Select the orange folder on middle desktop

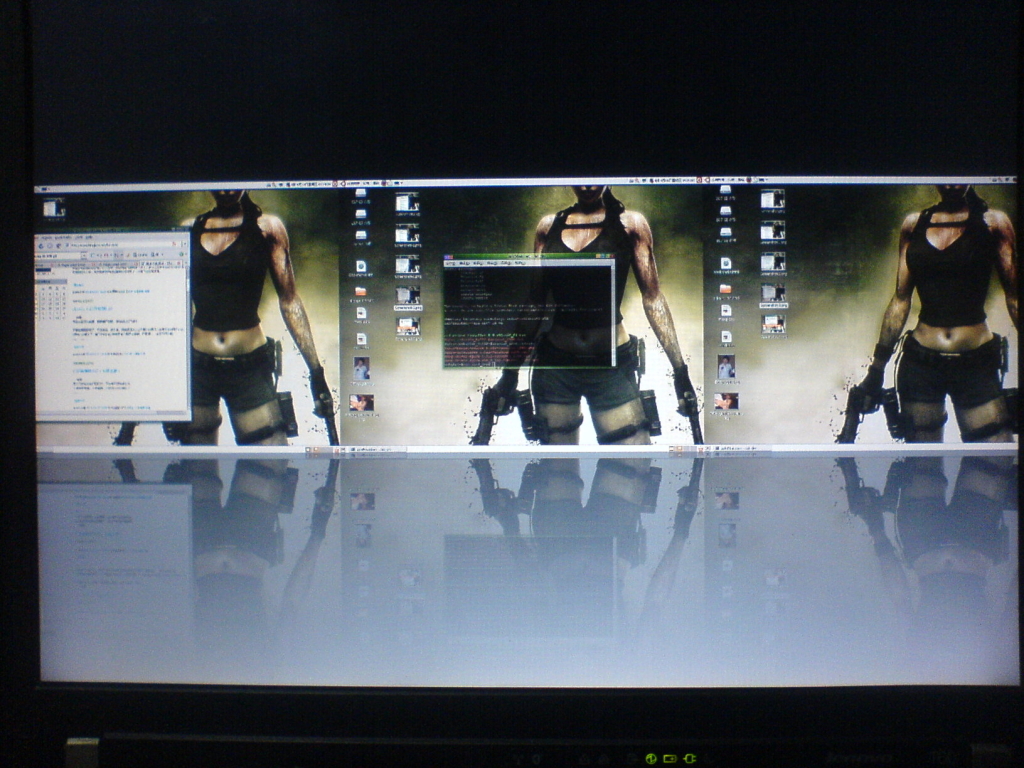360,291
